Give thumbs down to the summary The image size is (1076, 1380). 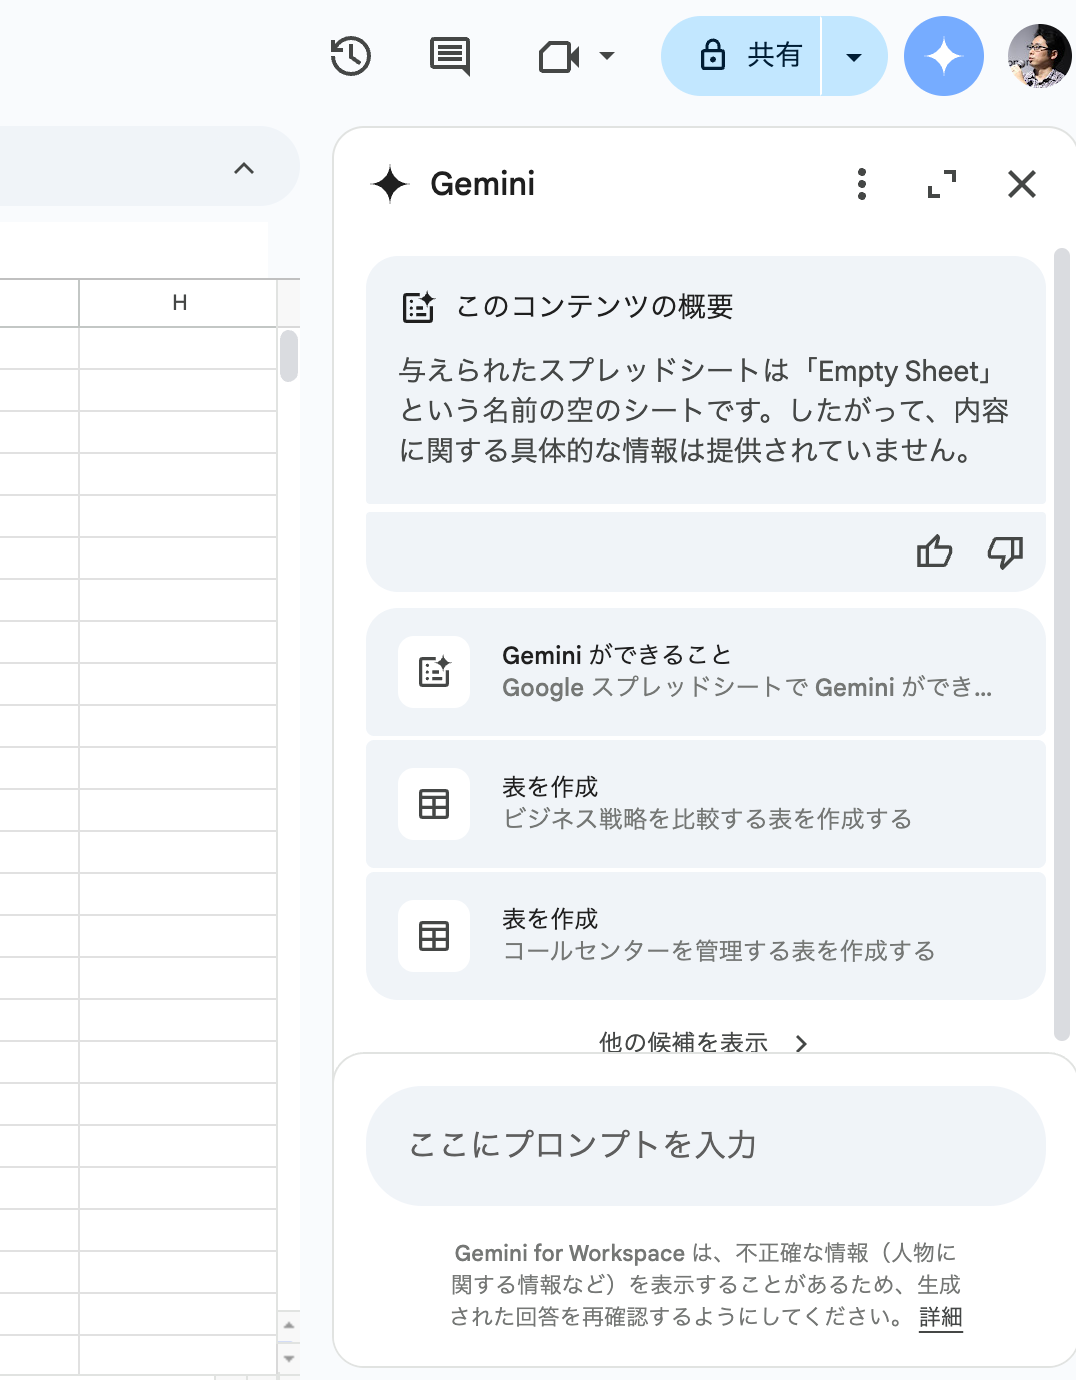pyautogui.click(x=1005, y=551)
